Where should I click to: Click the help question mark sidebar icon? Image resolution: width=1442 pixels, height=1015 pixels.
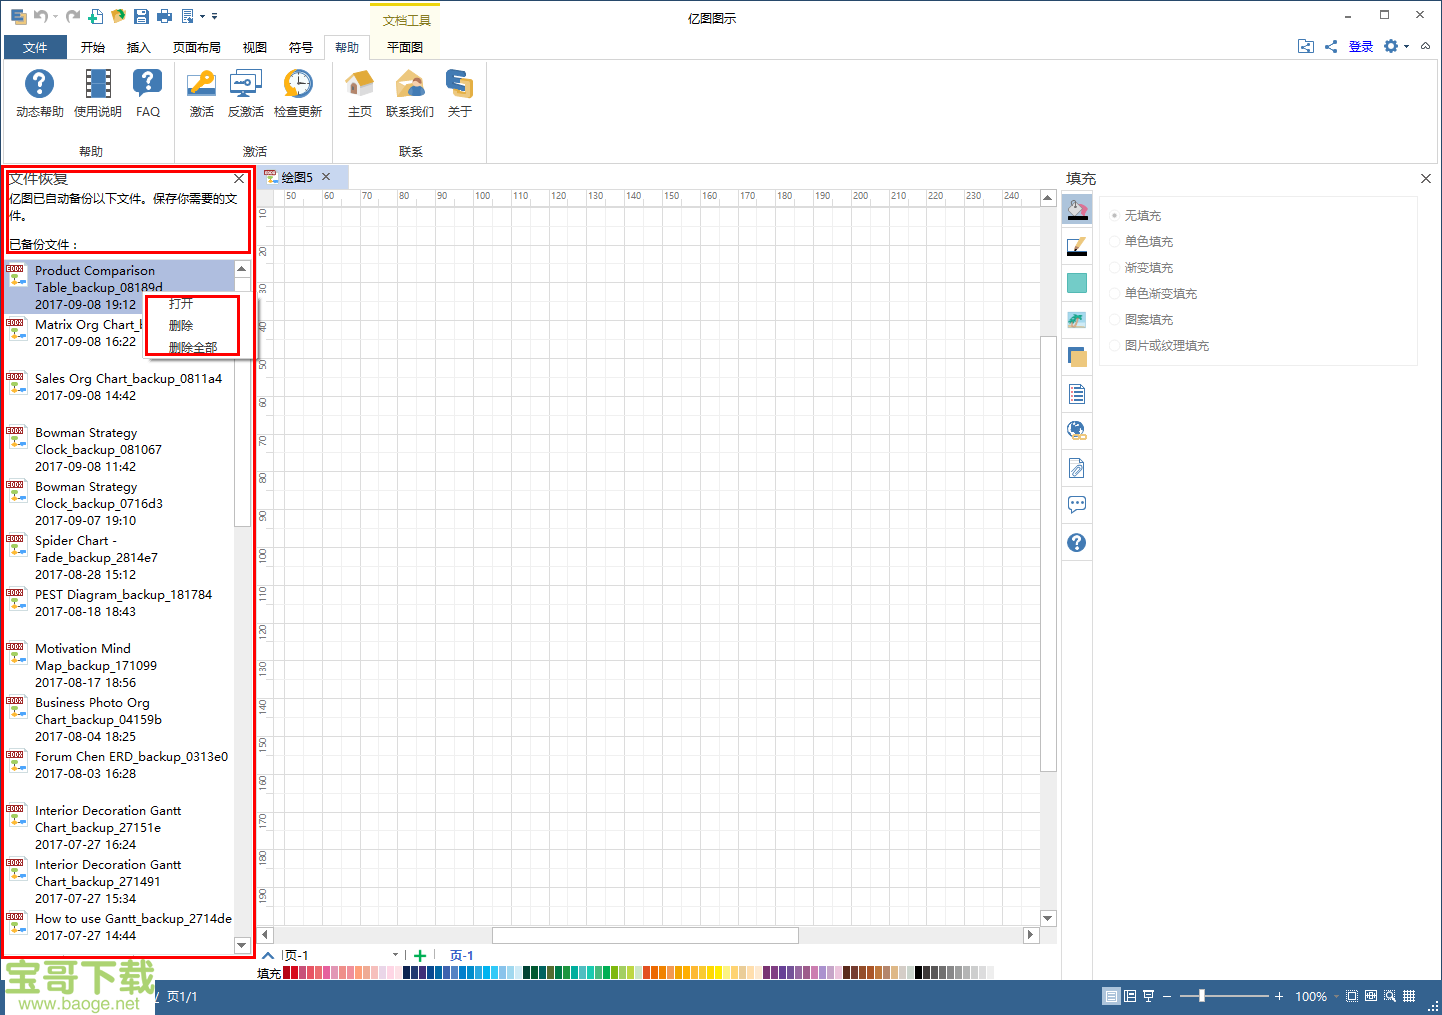(1077, 542)
